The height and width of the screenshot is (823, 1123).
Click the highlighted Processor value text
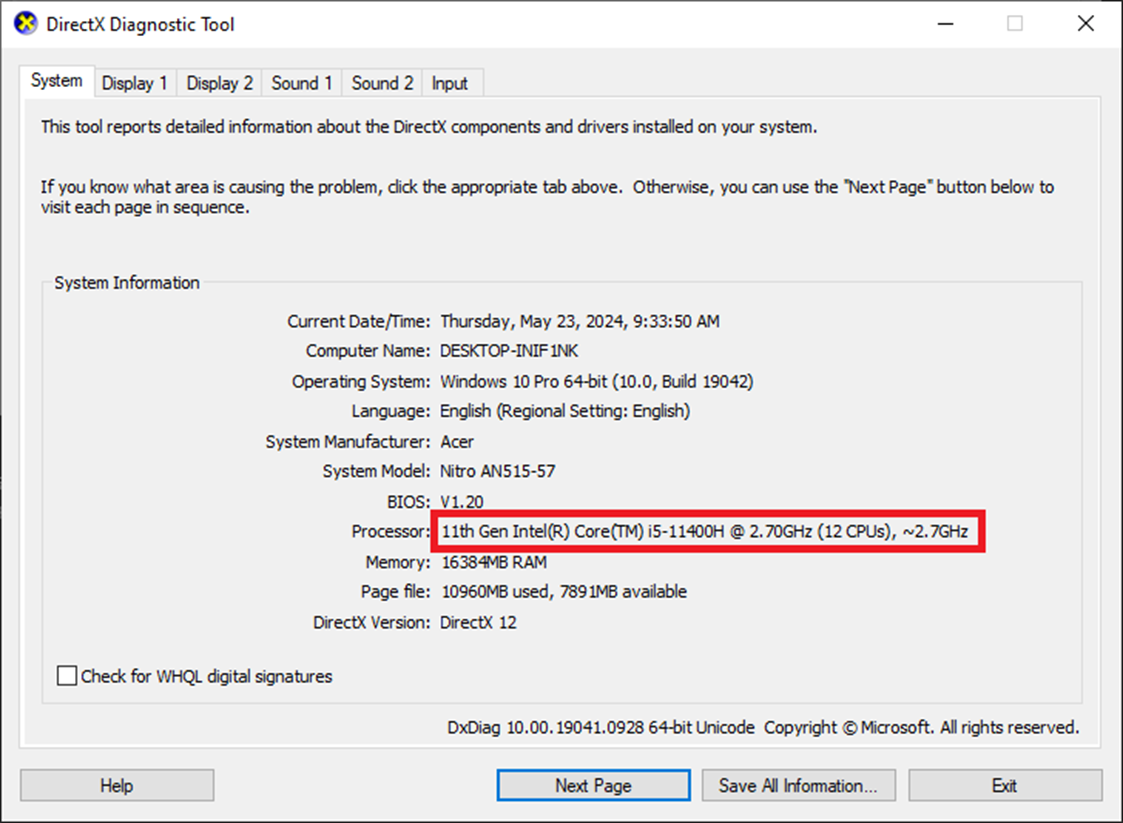click(704, 532)
